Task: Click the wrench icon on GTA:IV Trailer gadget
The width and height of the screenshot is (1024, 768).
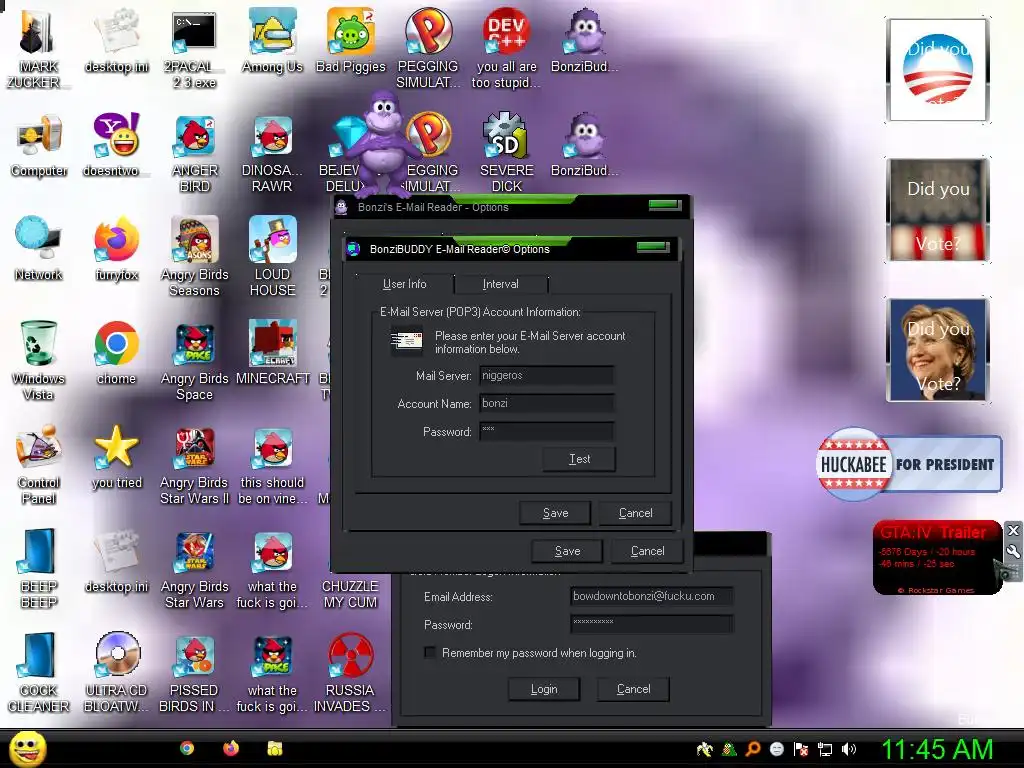Action: coord(1013,551)
